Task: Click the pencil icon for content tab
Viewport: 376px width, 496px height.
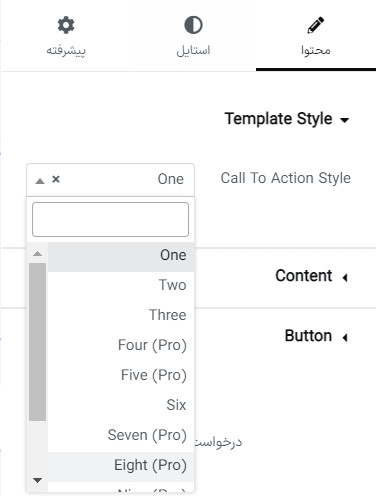Action: pos(315,25)
